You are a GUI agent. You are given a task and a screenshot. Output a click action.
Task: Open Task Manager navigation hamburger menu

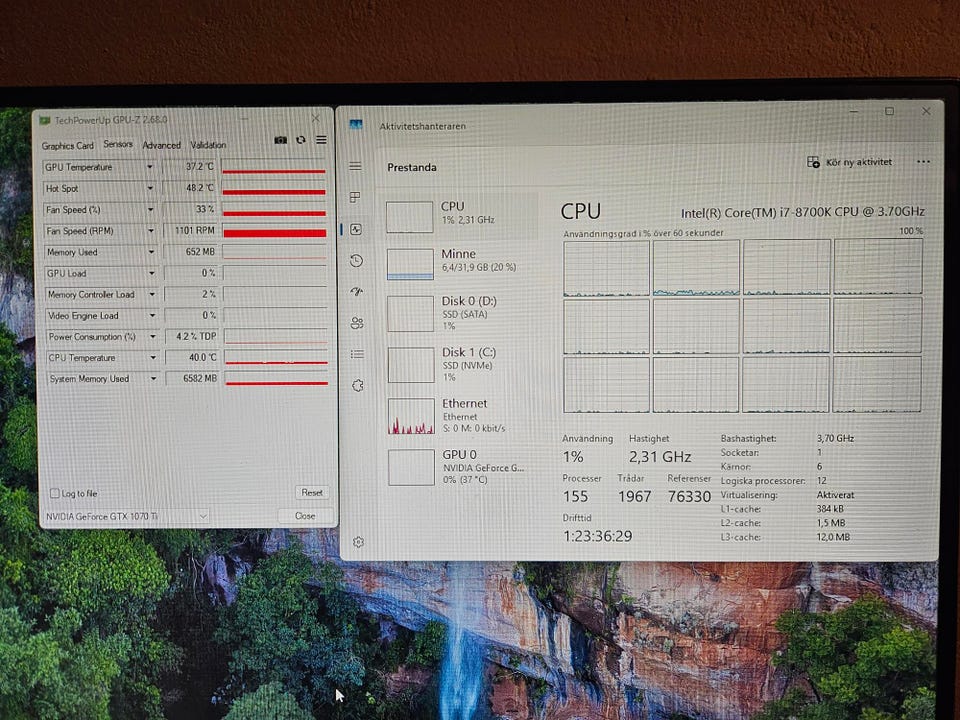pyautogui.click(x=355, y=167)
